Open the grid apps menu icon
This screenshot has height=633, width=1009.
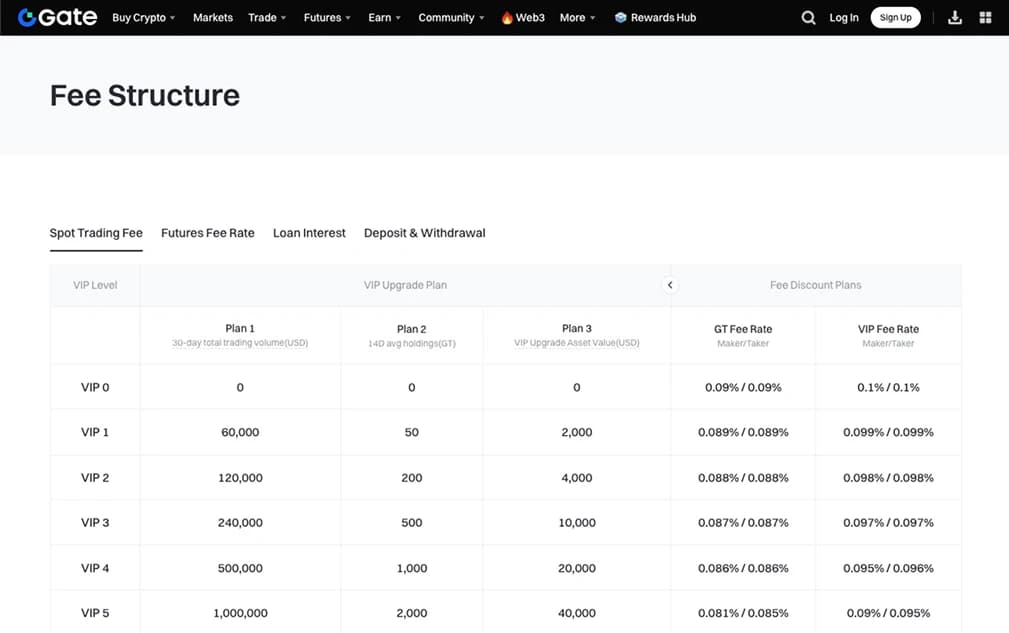click(985, 17)
